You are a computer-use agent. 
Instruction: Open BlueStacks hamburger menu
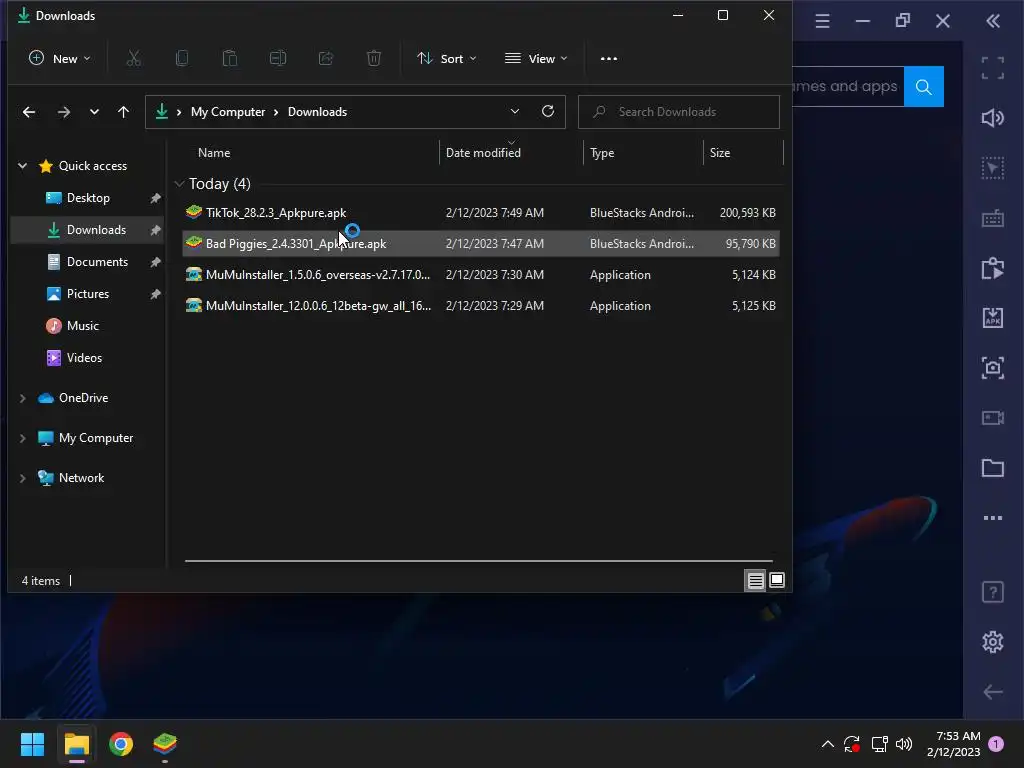click(x=822, y=22)
